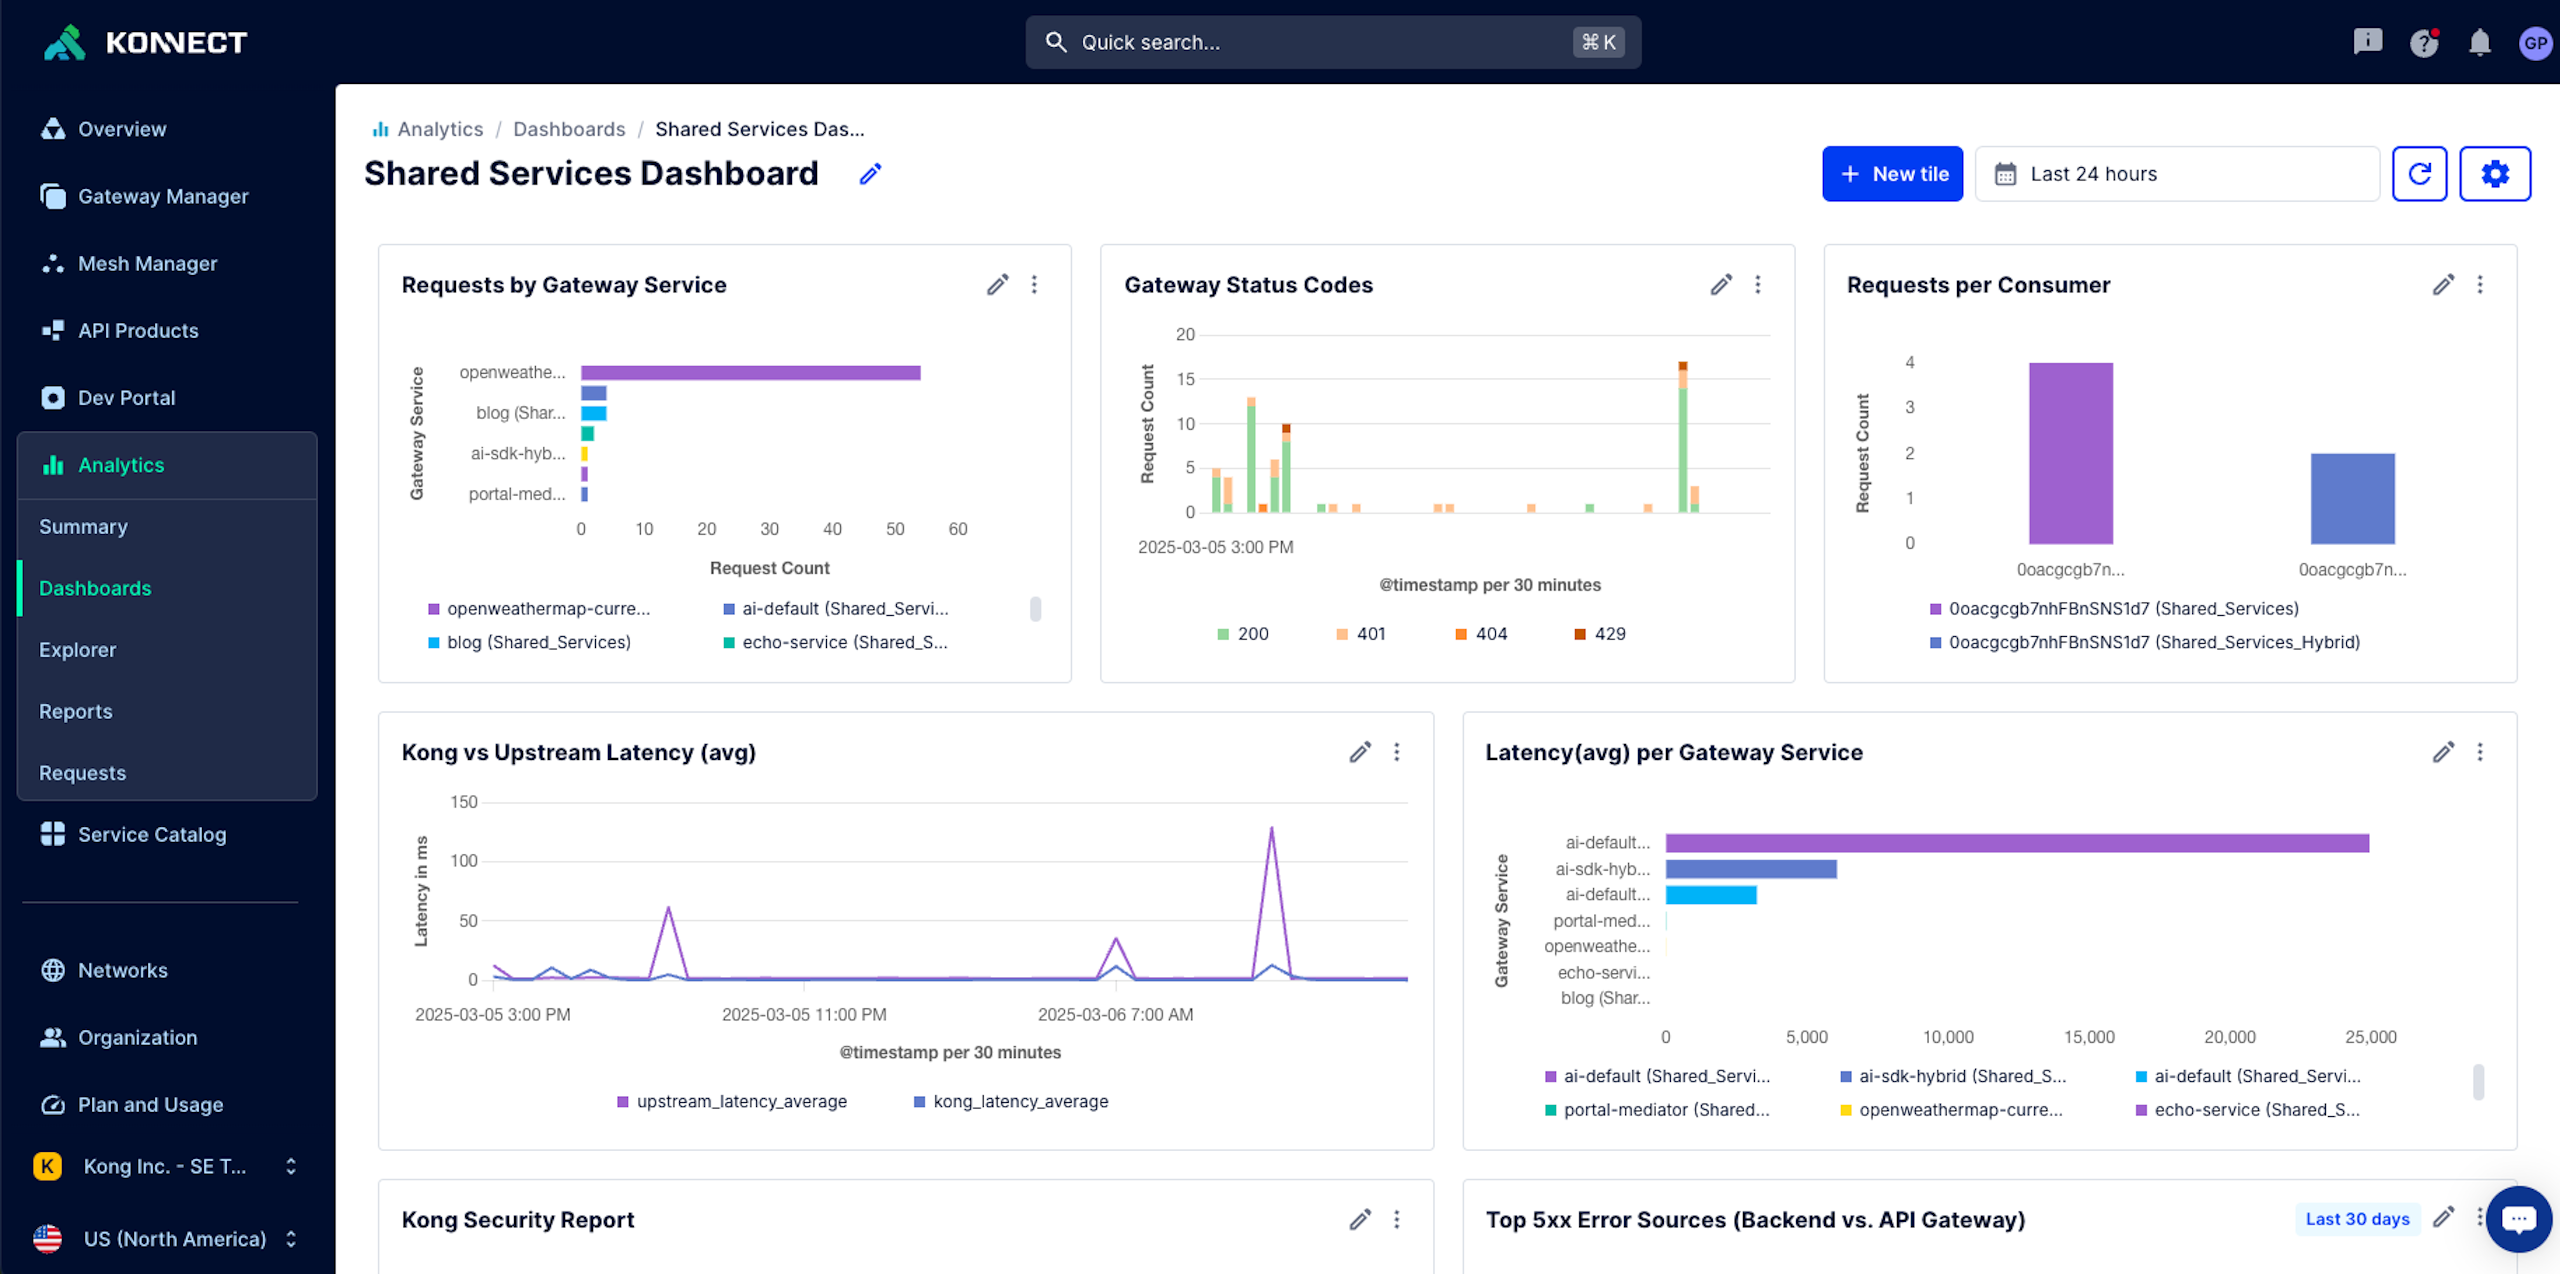2560x1274 pixels.
Task: Click the New tile button
Action: click(x=1891, y=174)
